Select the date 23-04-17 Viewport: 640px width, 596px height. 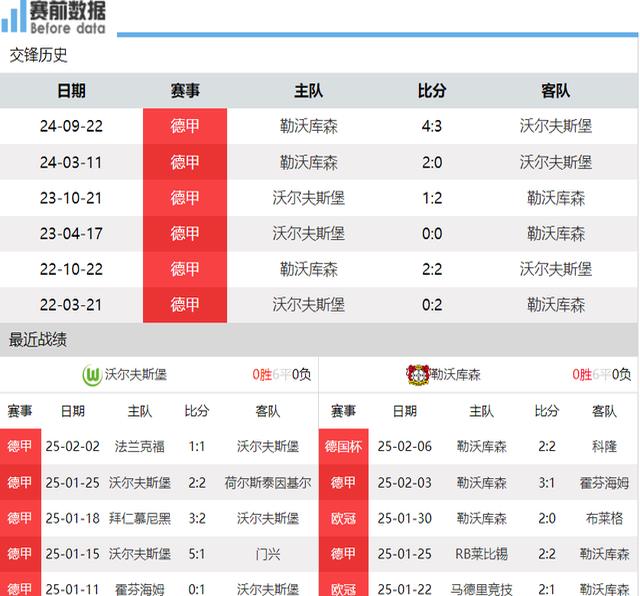pyautogui.click(x=71, y=234)
